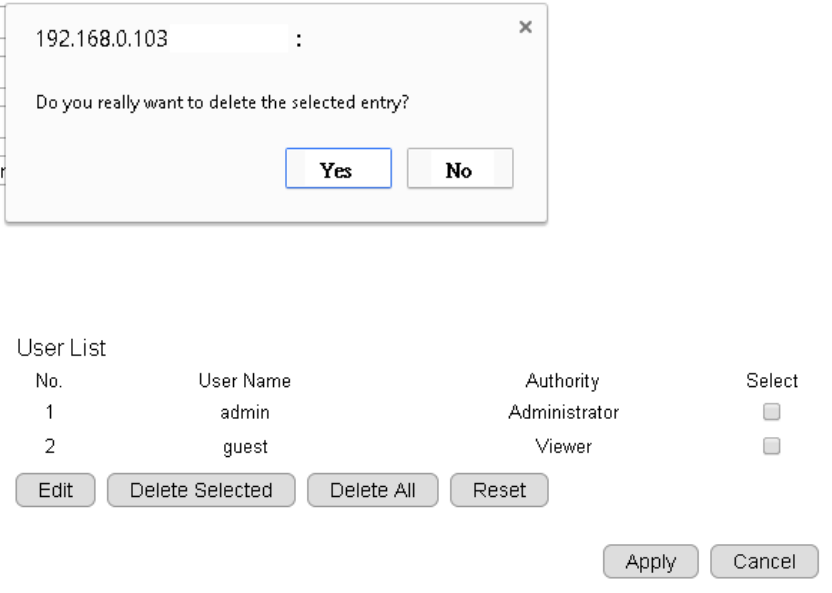Decline deletion with the No button
The width and height of the screenshot is (832, 593).
(x=459, y=170)
